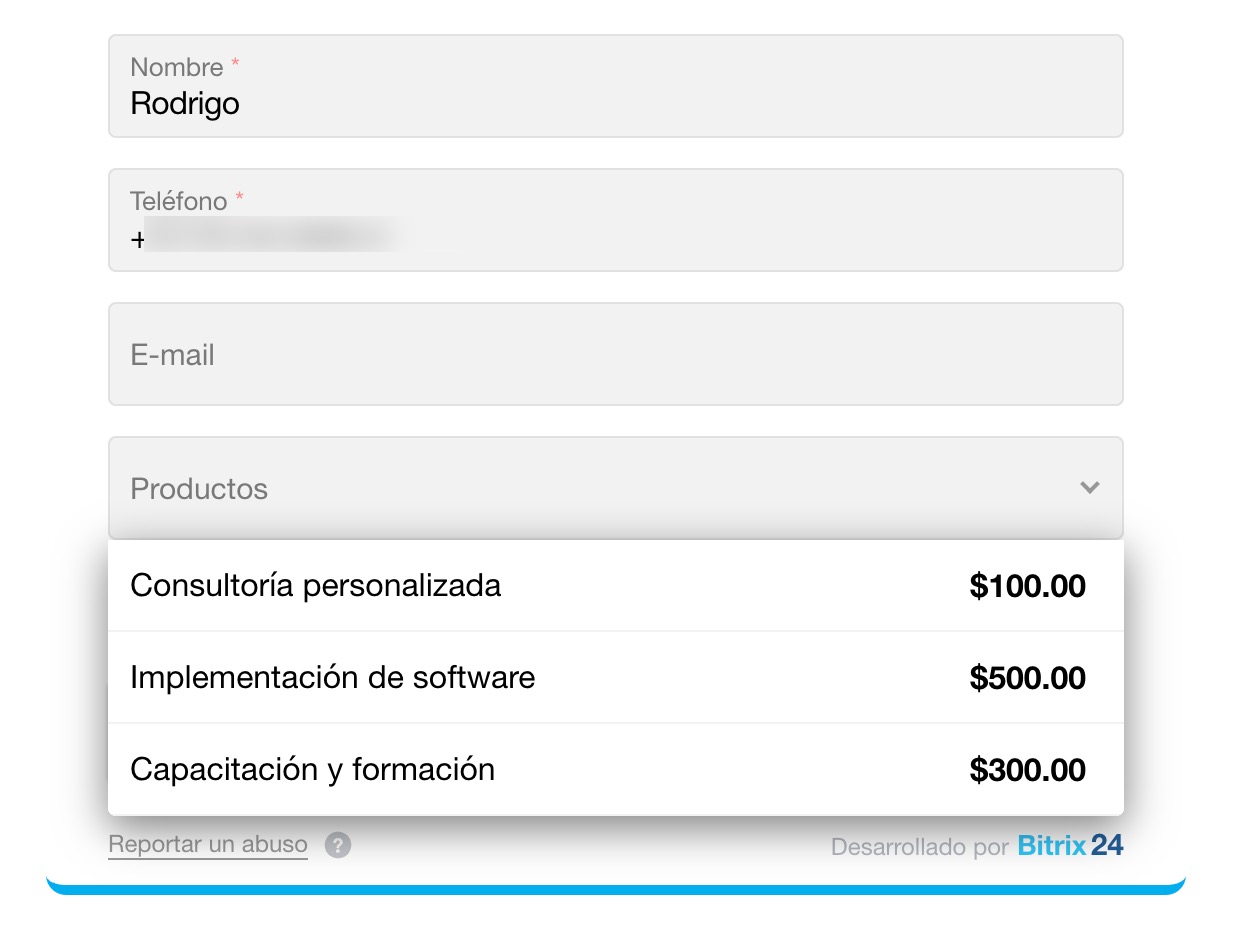
Task: Pick Capacitación y formación from list
Action: tap(313, 769)
